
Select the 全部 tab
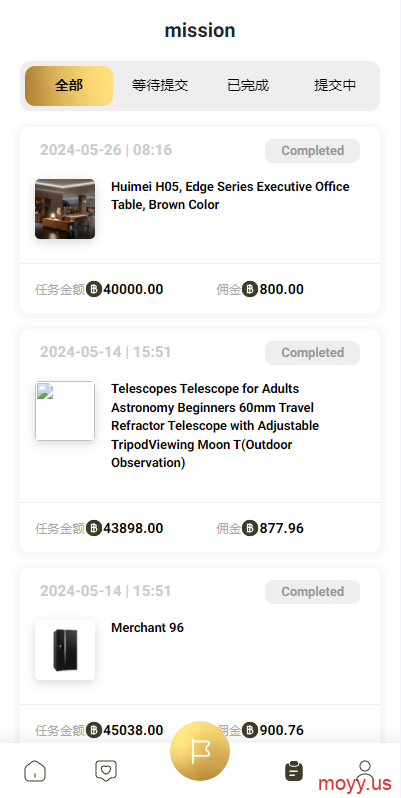[69, 86]
